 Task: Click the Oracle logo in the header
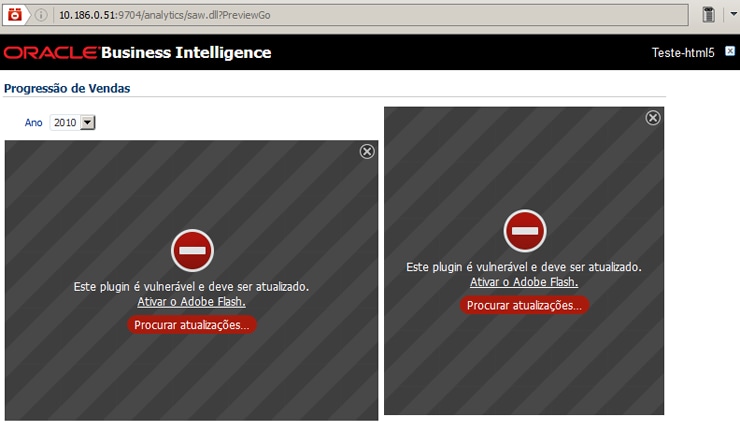point(51,52)
